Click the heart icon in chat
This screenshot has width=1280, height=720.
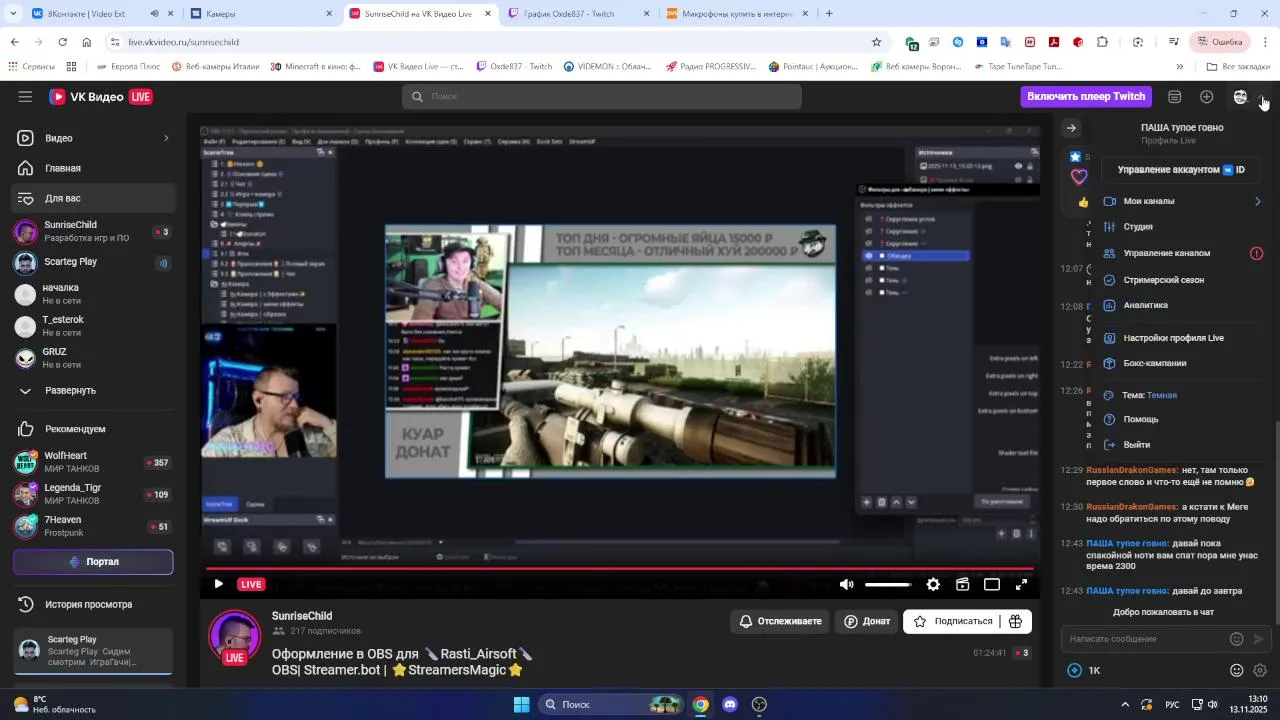(x=1079, y=177)
